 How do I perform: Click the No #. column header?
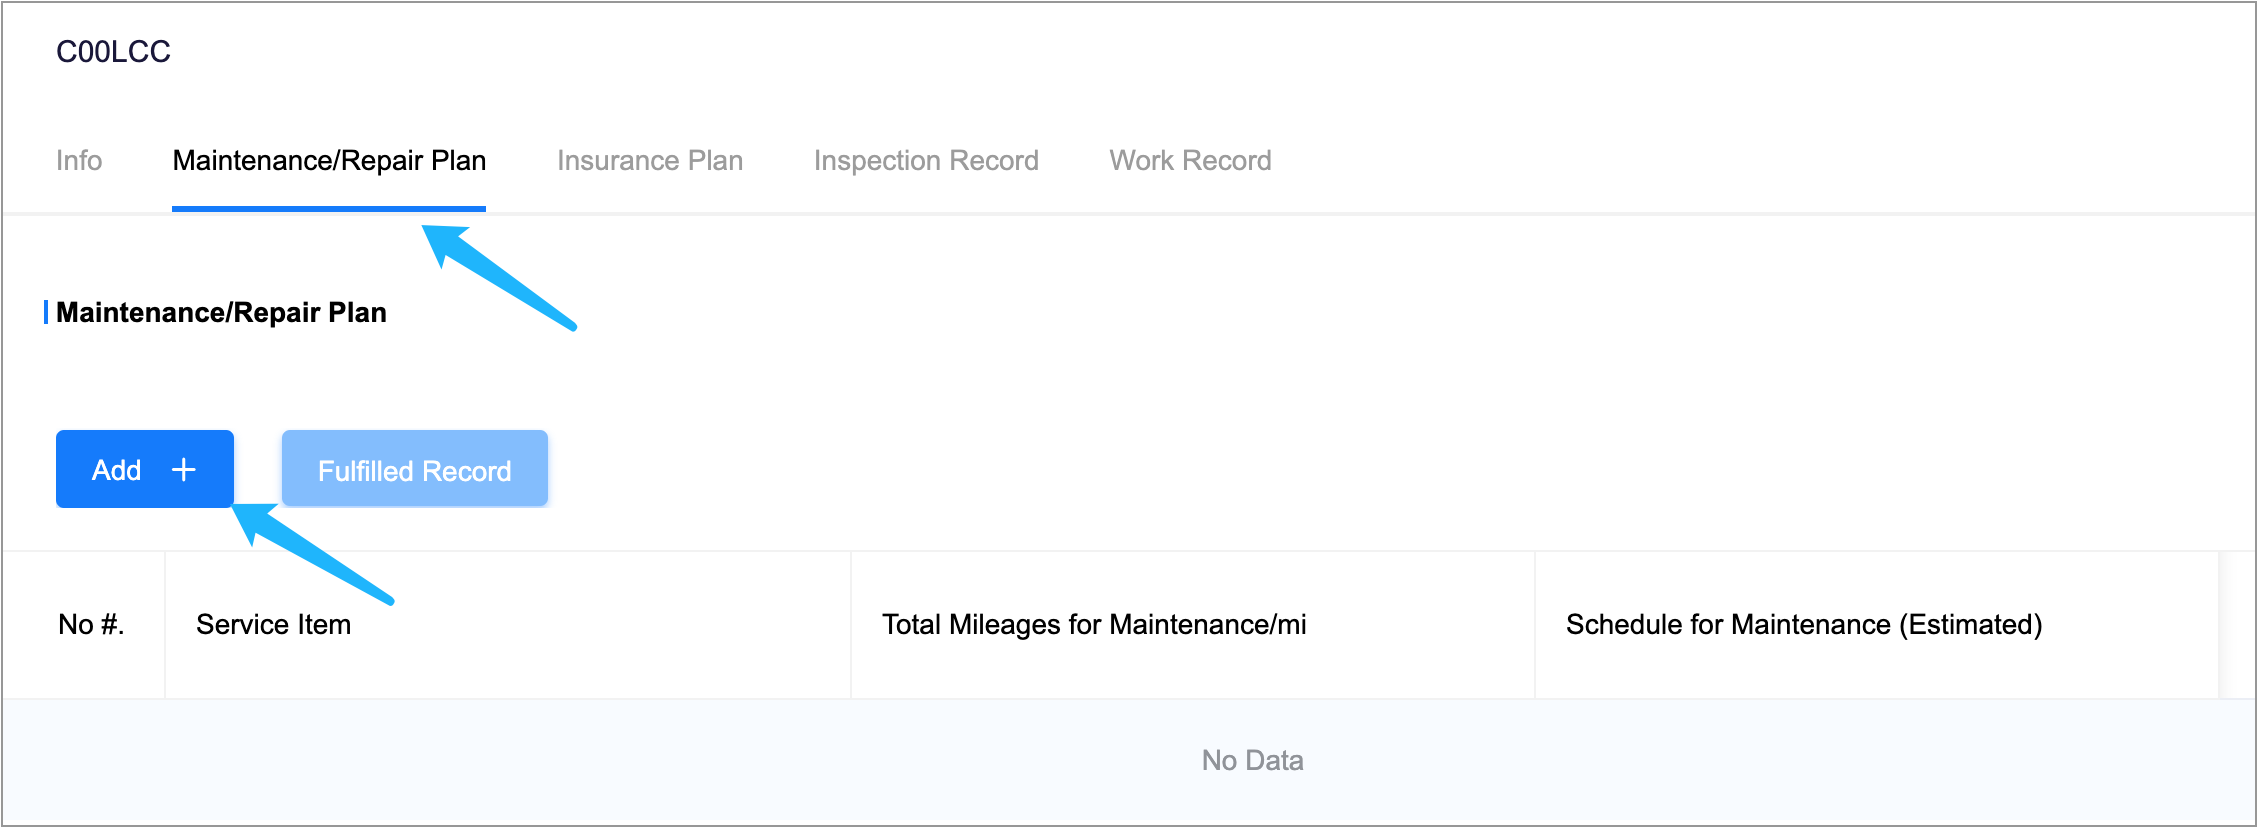click(x=91, y=624)
